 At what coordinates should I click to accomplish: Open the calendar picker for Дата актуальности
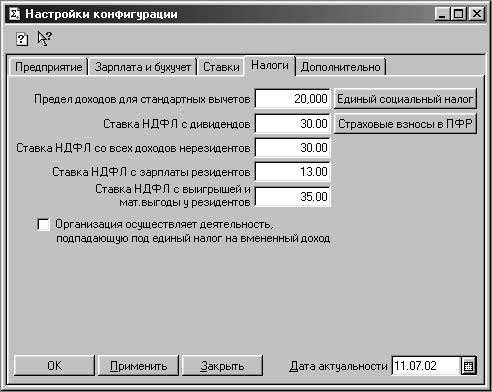[468, 366]
